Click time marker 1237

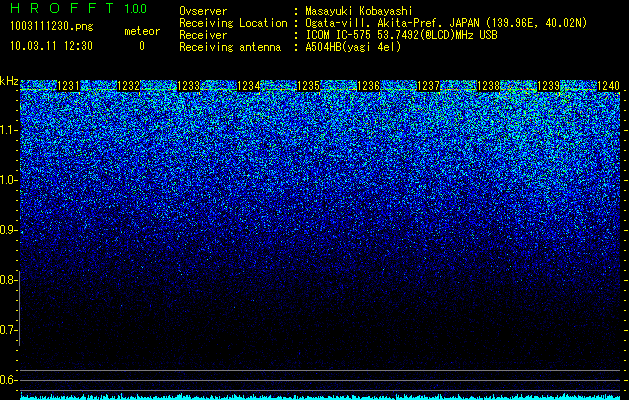428,85
